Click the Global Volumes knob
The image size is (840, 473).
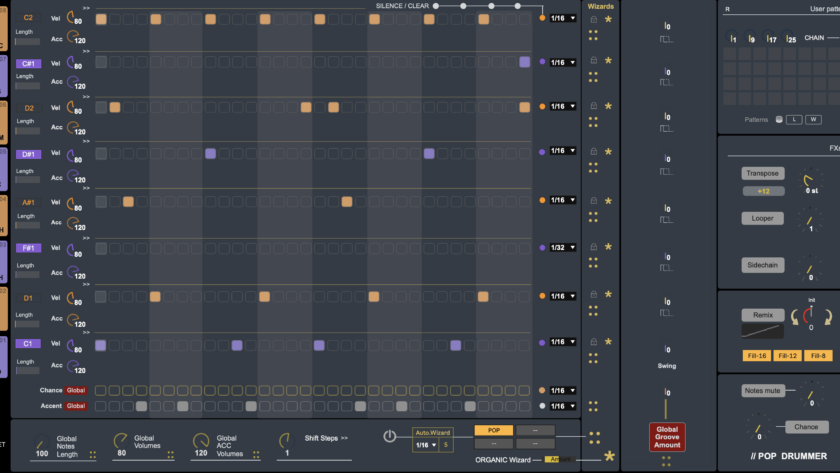[x=121, y=440]
